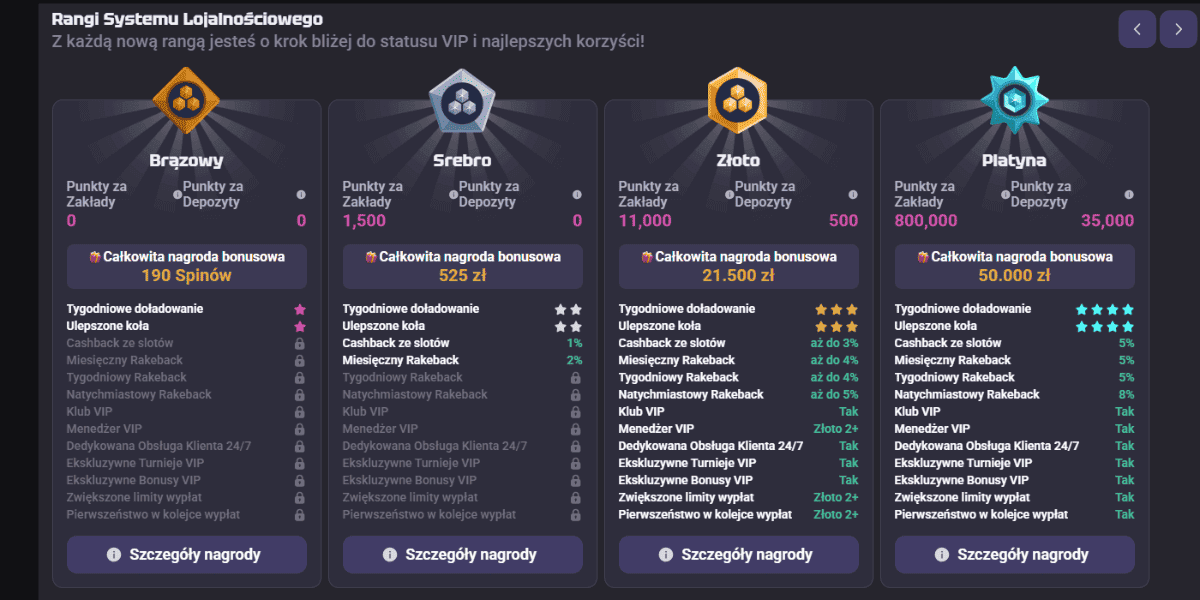Click the 50.000 zł bonus reward box
1200x600 pixels.
[1015, 267]
